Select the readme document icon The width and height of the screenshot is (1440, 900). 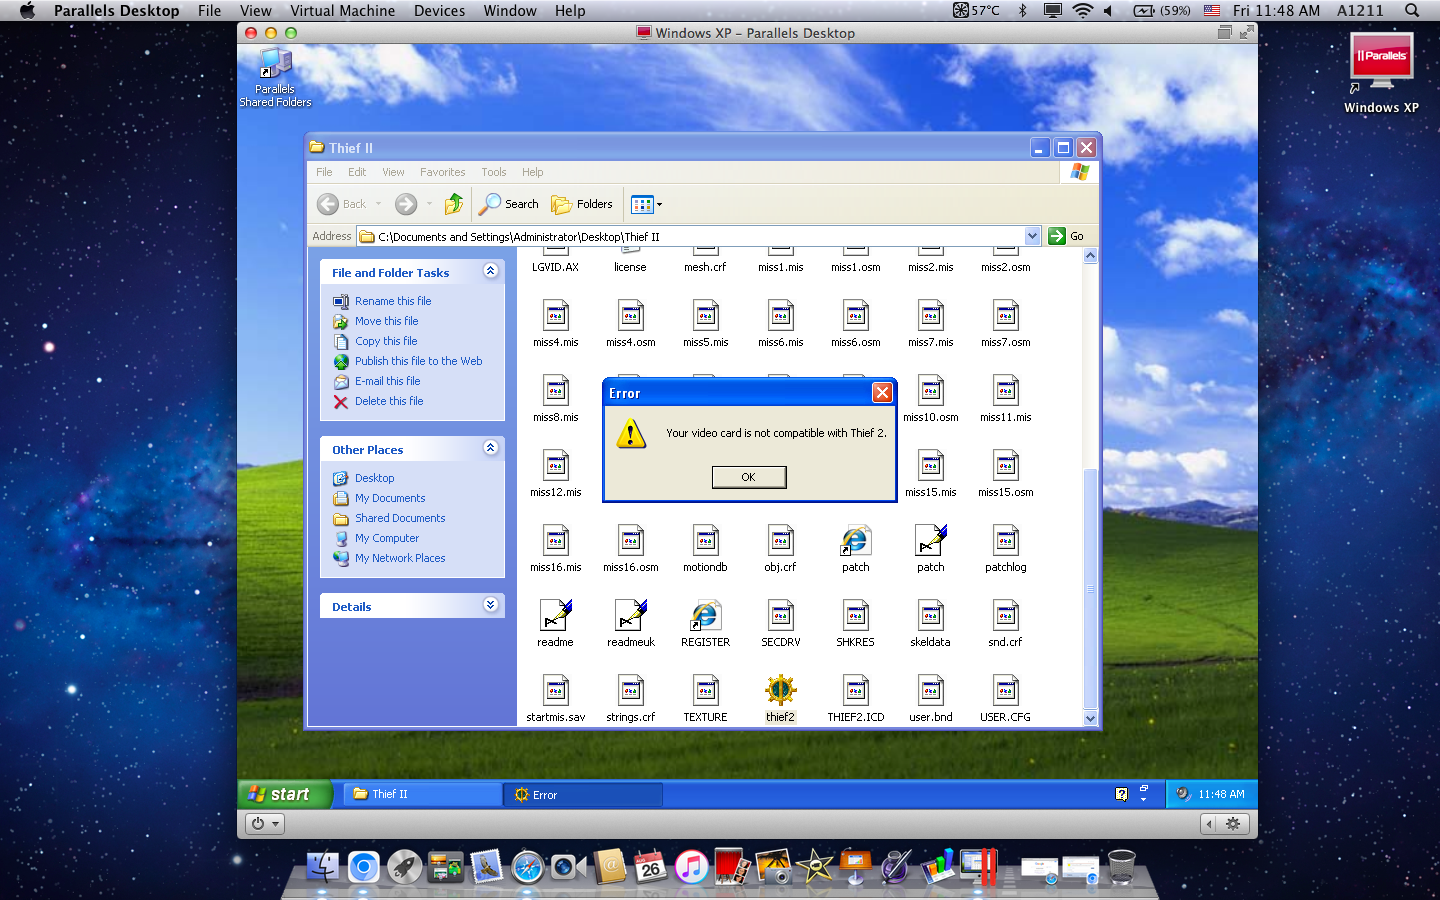coord(556,615)
